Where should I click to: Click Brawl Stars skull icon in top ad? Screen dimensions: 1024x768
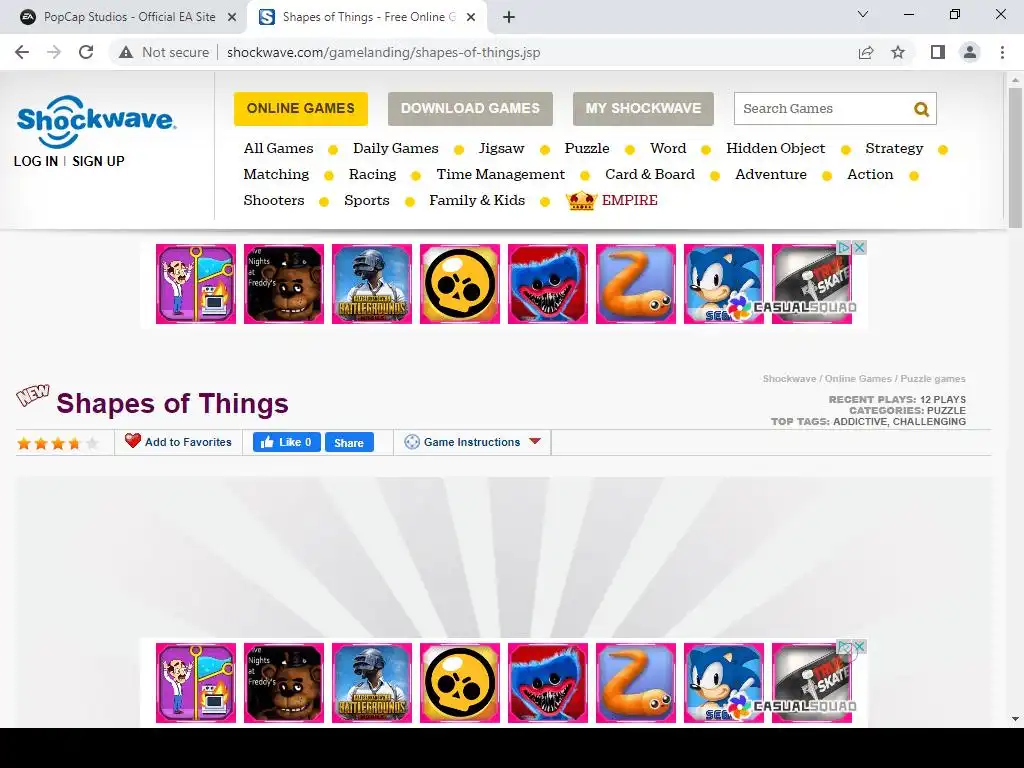pos(460,284)
